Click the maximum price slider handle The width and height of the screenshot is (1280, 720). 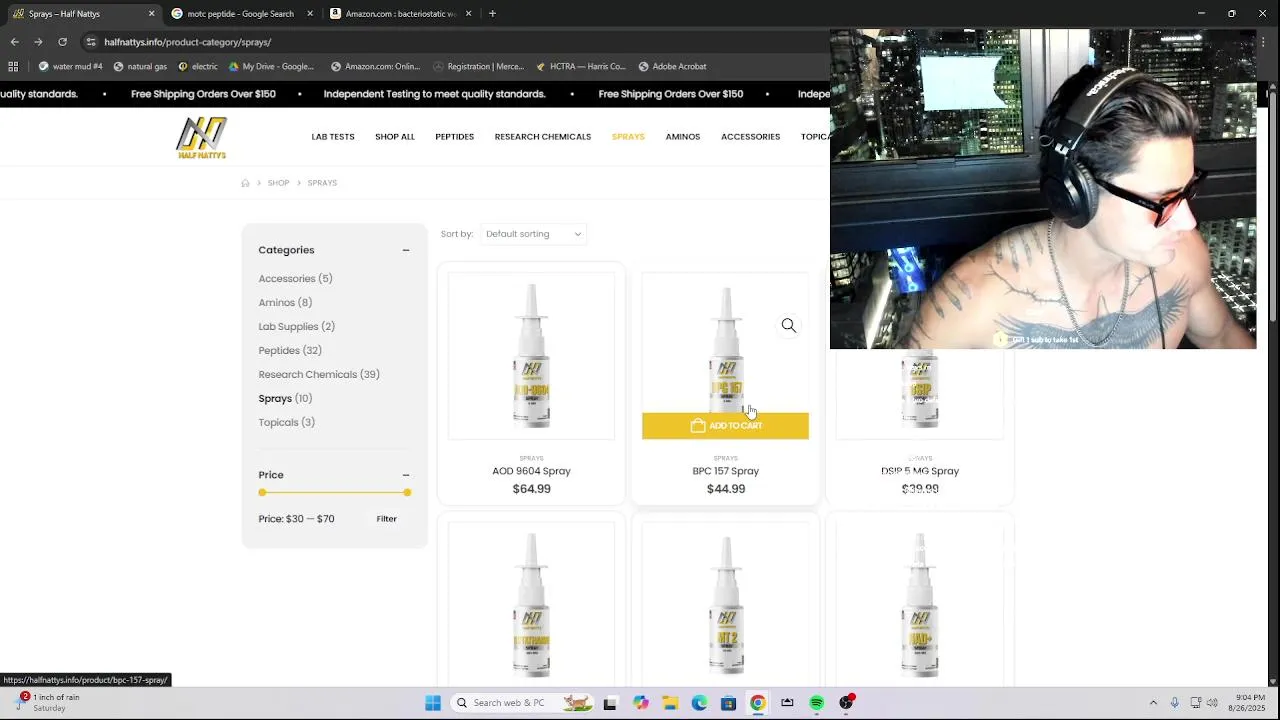(407, 493)
